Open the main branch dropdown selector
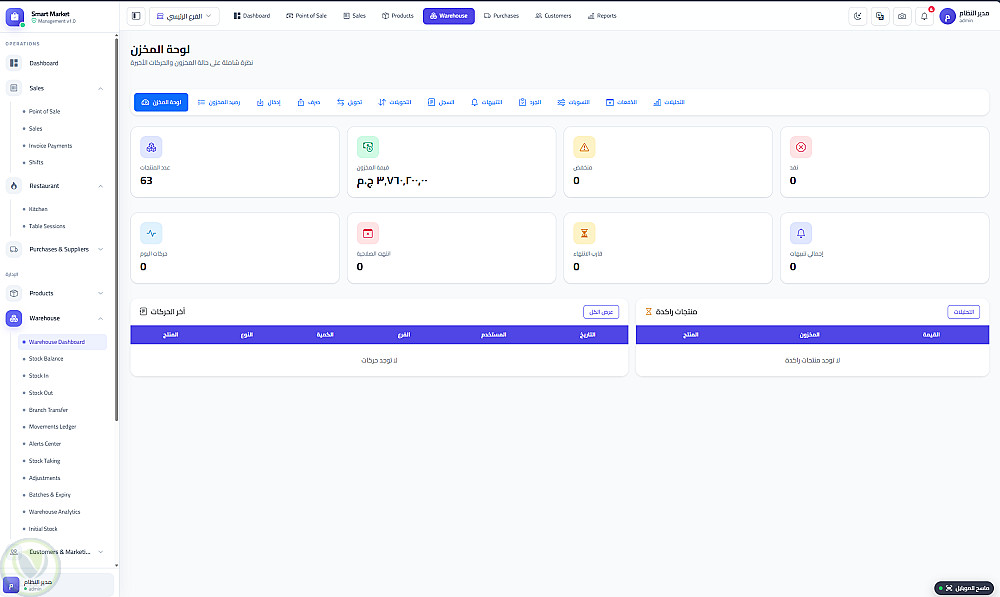1000x597 pixels. click(184, 16)
